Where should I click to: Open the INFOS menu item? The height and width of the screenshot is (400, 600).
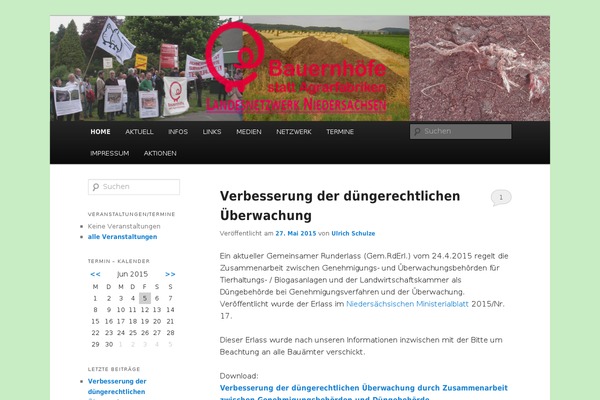coord(178,132)
